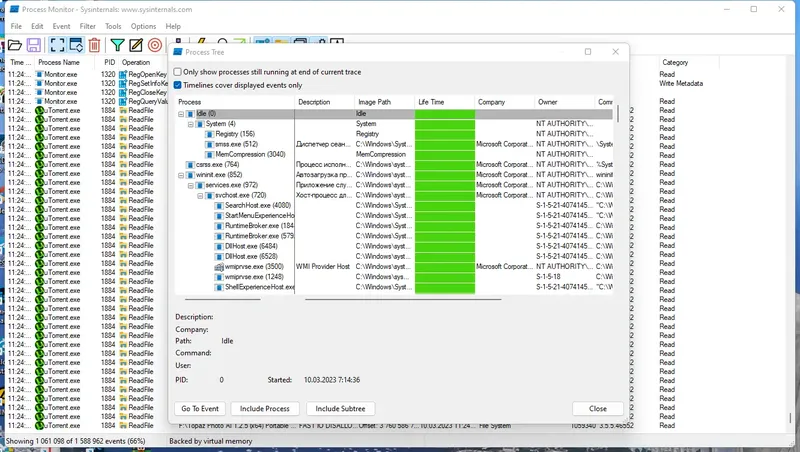Click the smss.exe (512) process icon
Screen dimensions: 800x452
(x=209, y=144)
